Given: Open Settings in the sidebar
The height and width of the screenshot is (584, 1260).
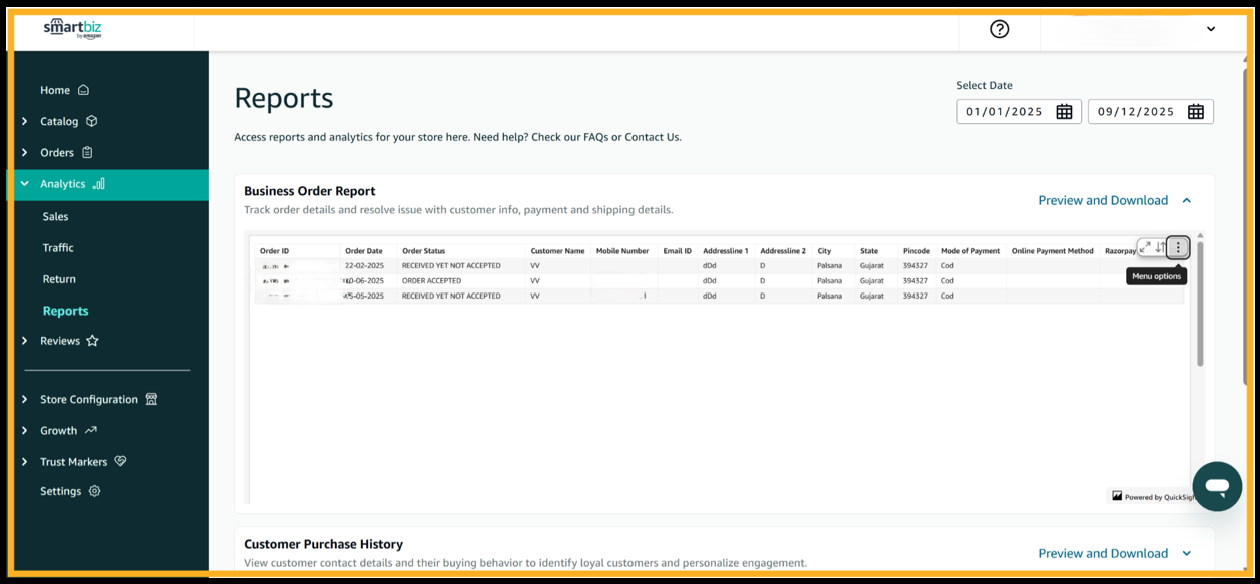Looking at the screenshot, I should coord(61,491).
